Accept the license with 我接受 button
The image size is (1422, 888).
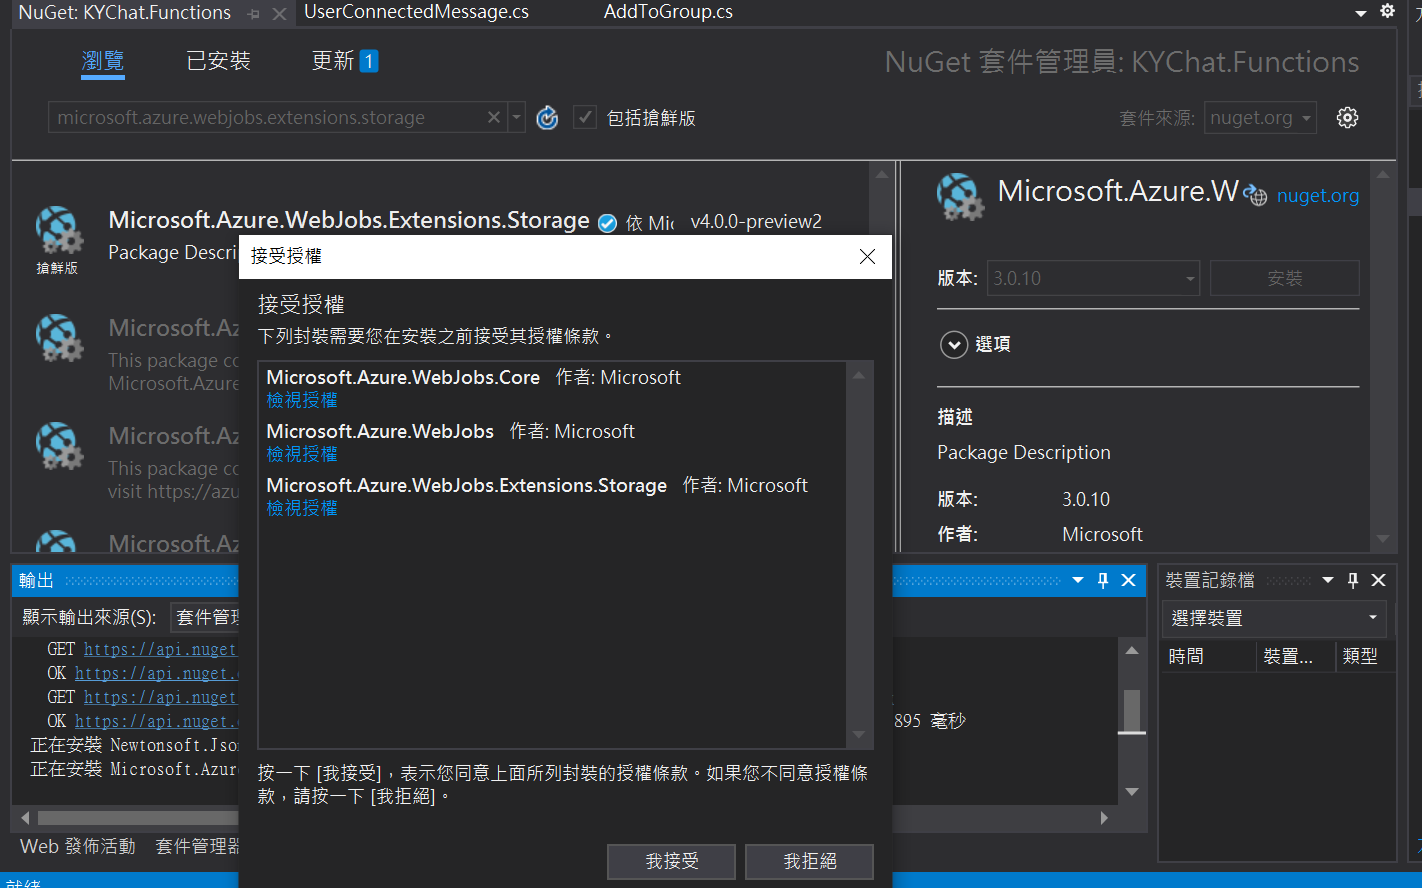(671, 861)
